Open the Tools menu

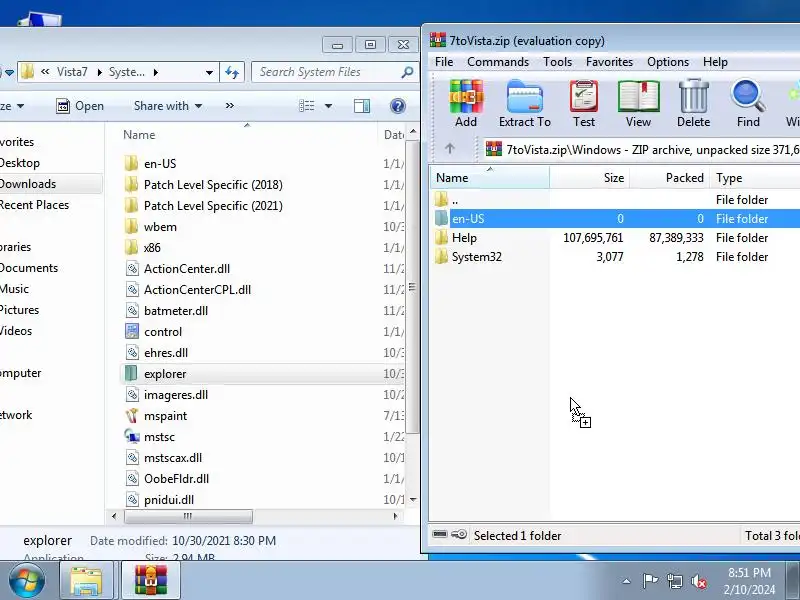click(557, 62)
